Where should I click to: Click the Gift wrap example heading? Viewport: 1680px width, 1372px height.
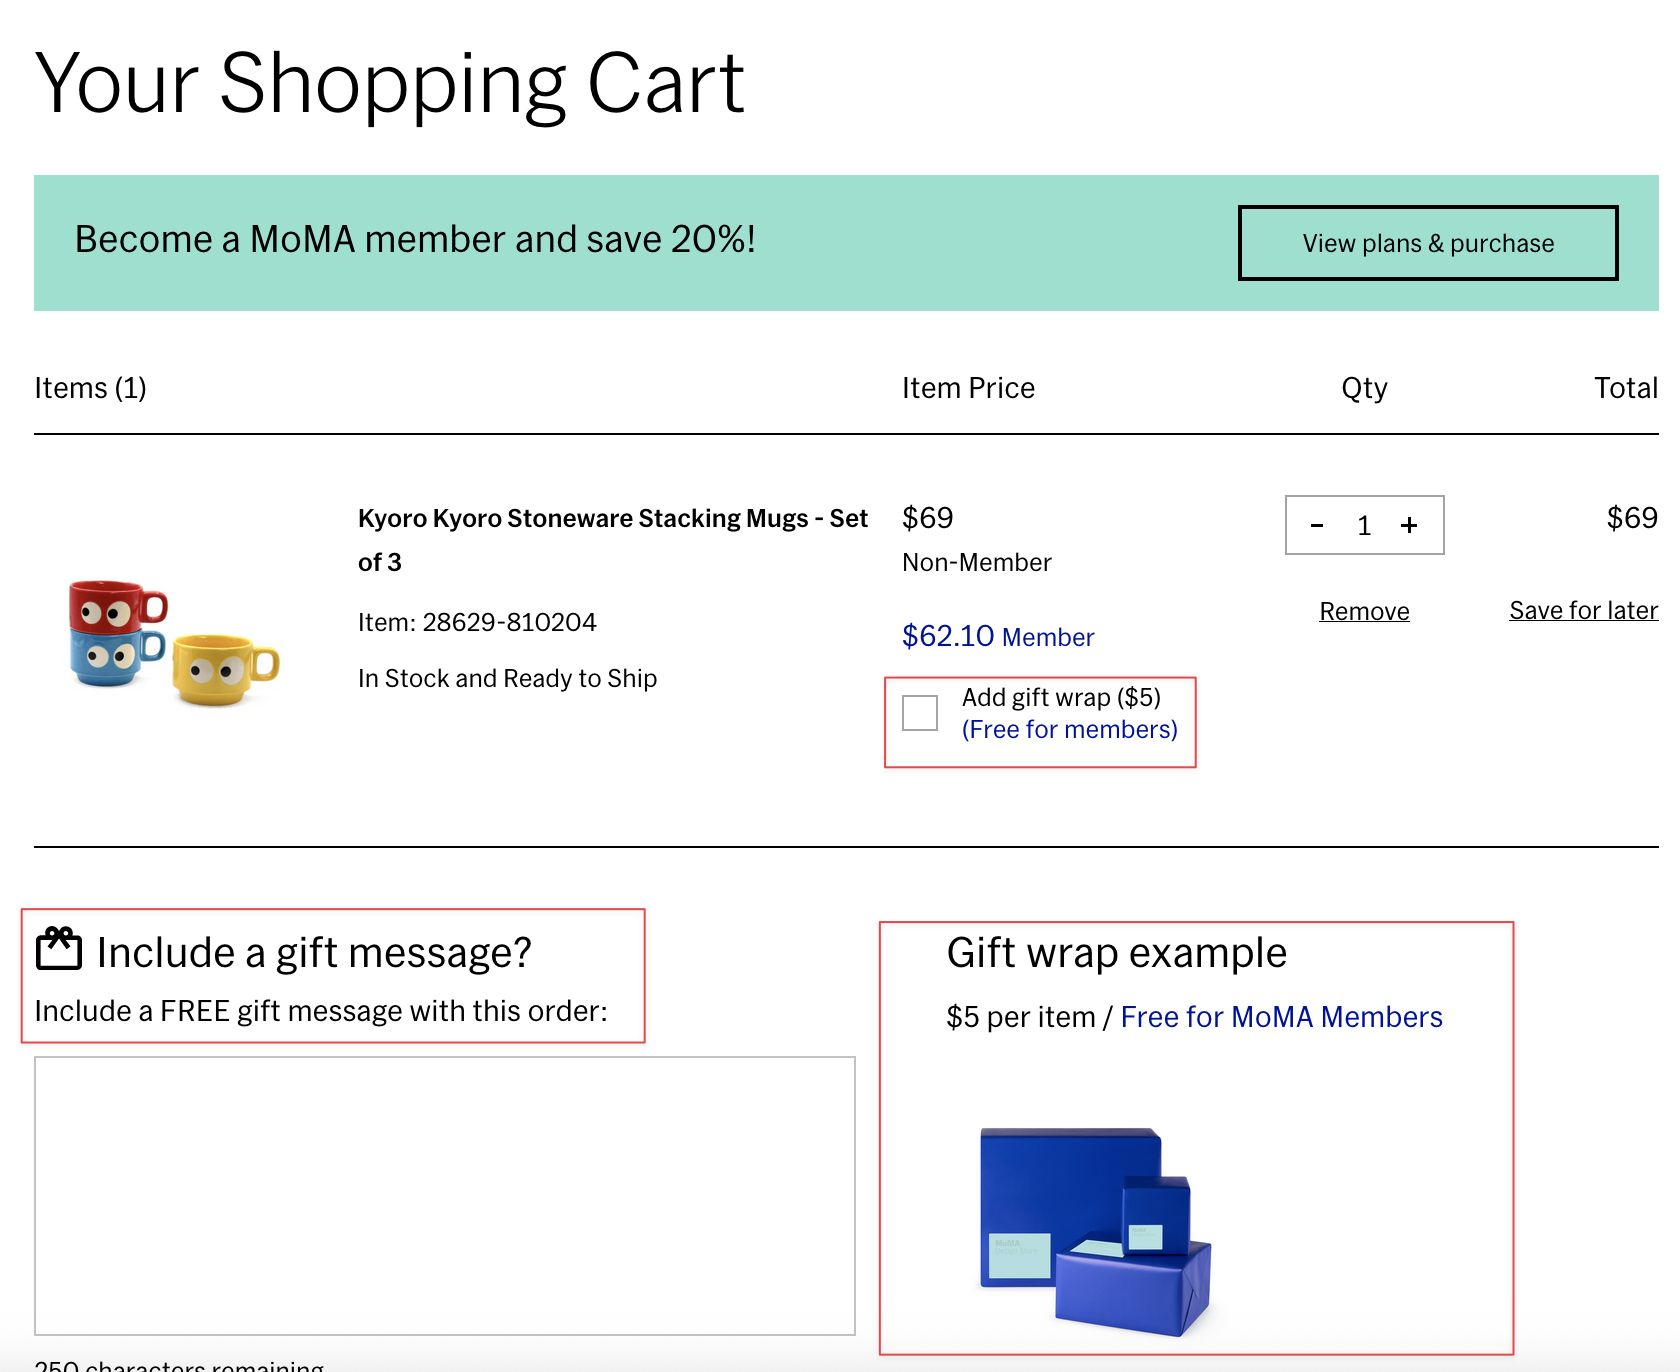click(x=1116, y=953)
